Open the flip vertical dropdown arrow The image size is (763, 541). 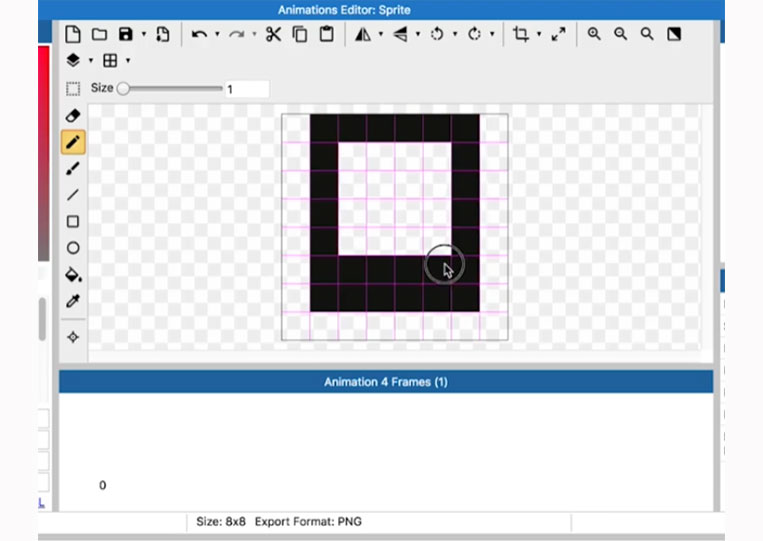pos(418,34)
